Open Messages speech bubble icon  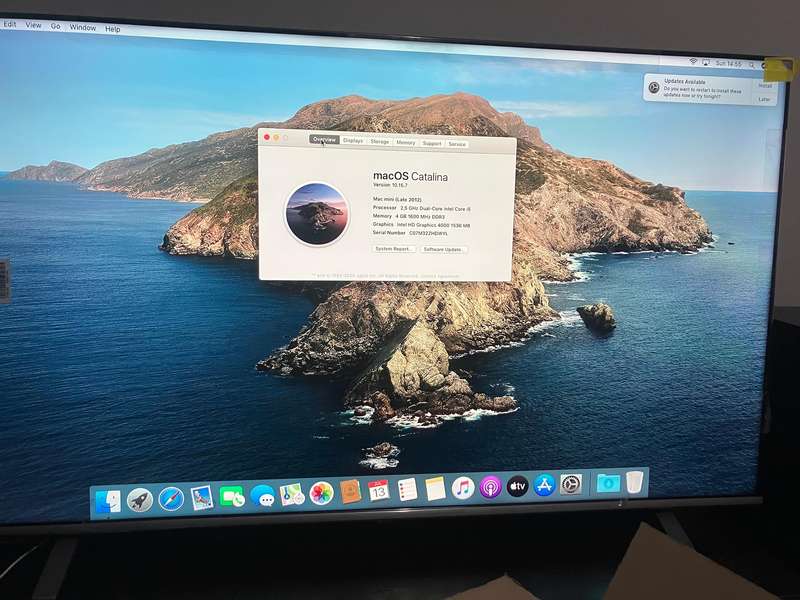[x=263, y=495]
